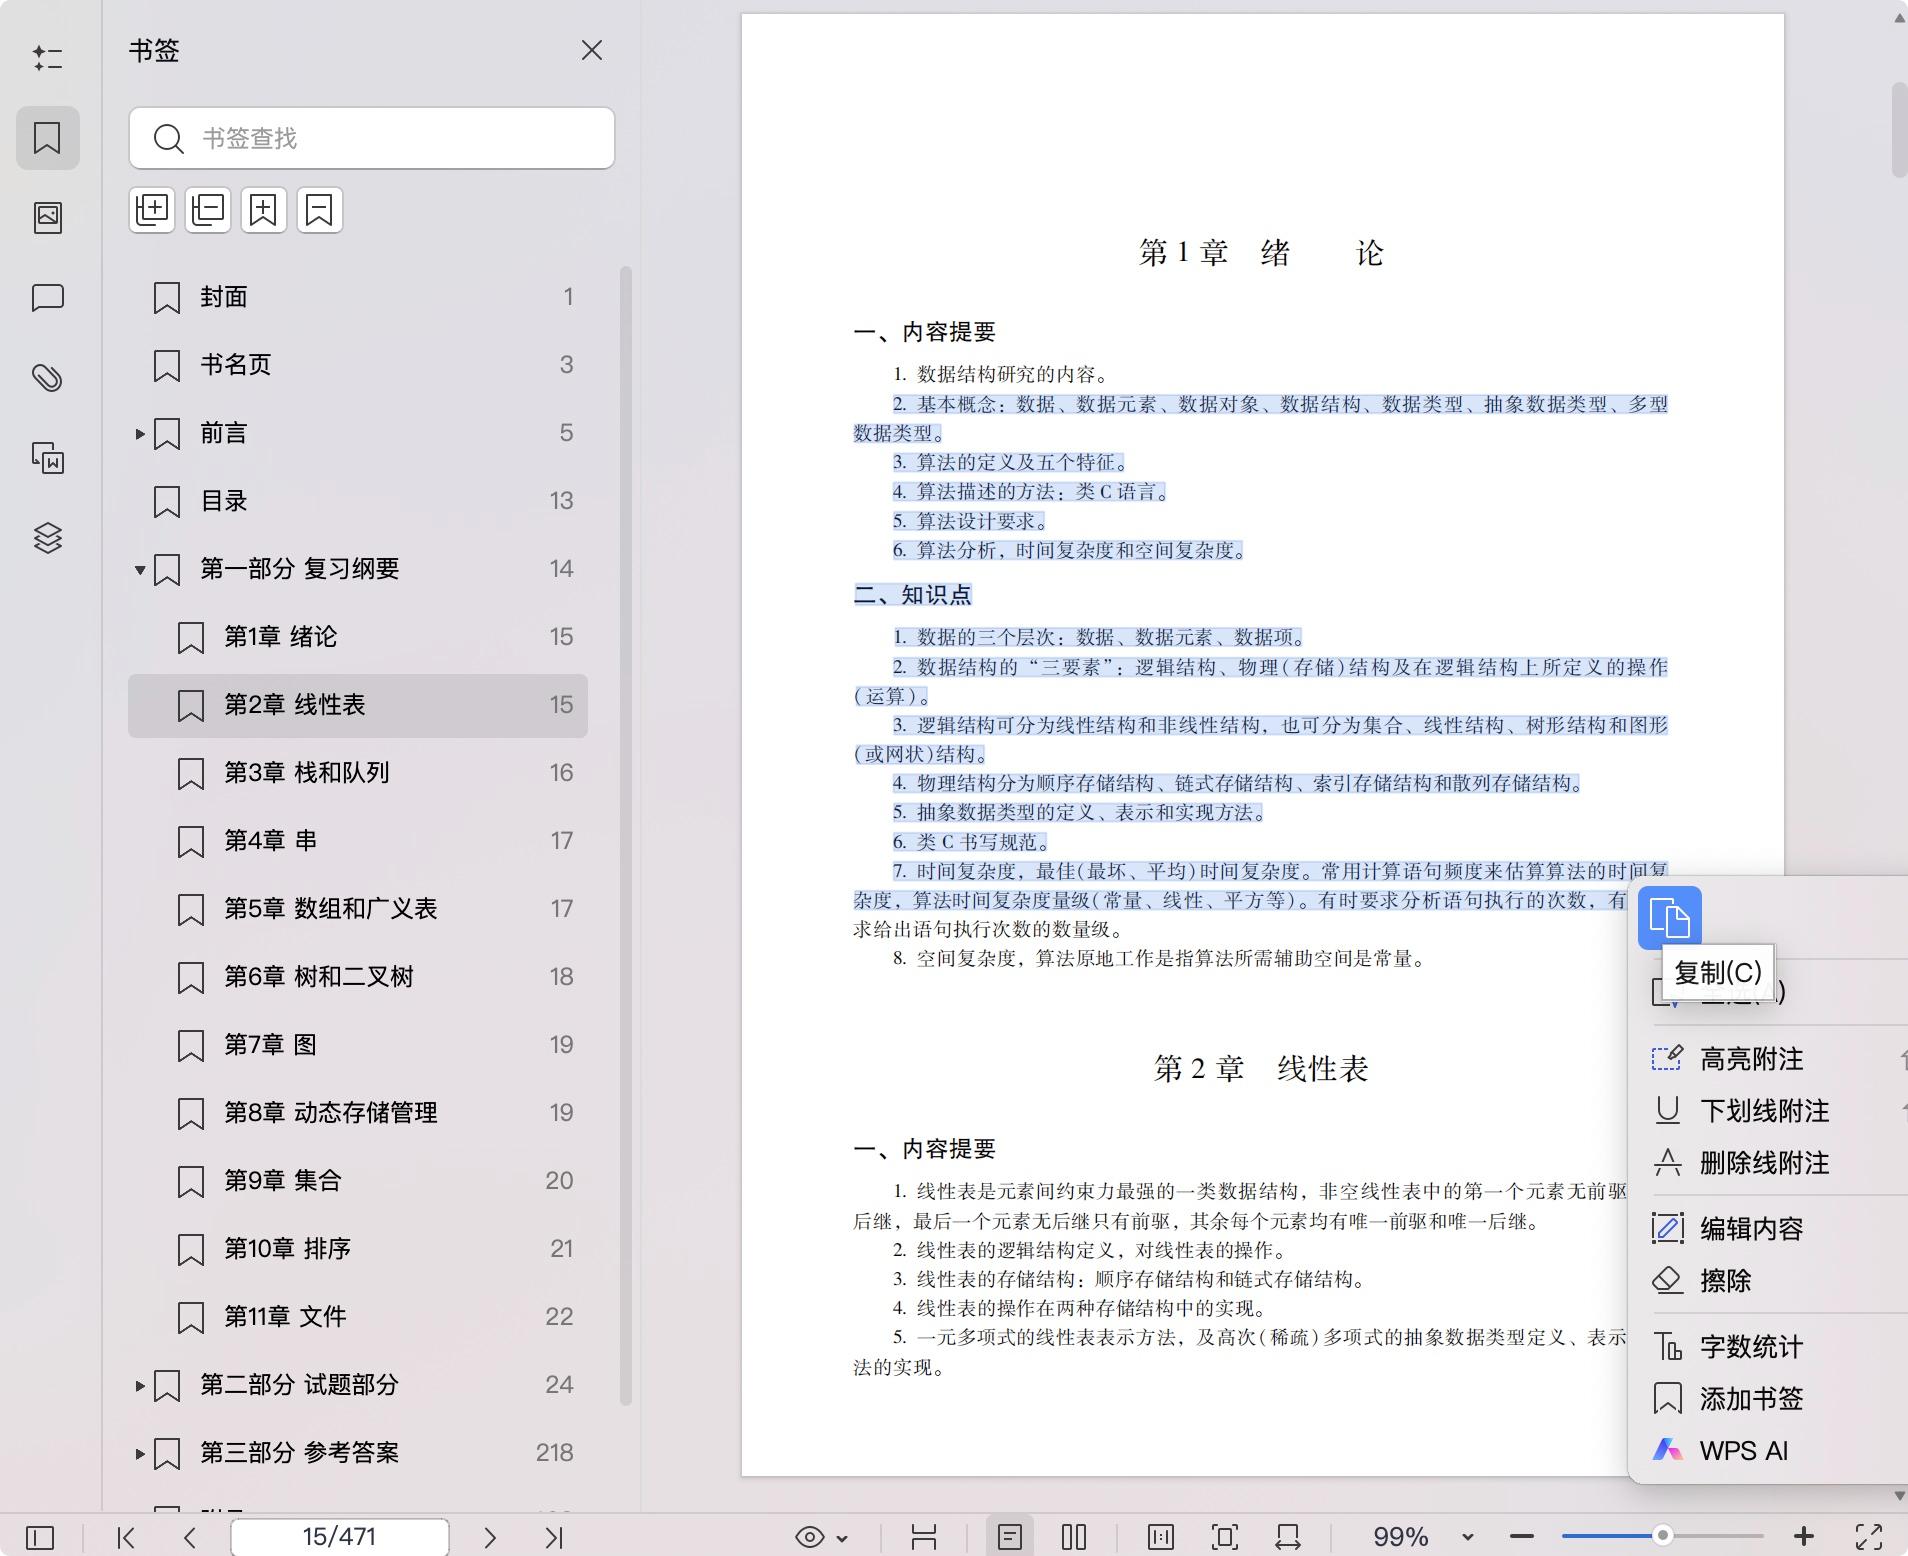Open the 目录 bookmark
Image resolution: width=1908 pixels, height=1556 pixels.
click(358, 501)
